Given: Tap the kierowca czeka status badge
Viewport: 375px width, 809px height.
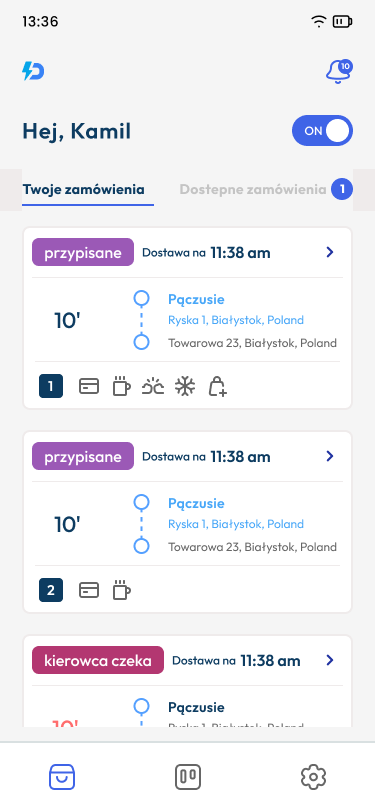Looking at the screenshot, I should (x=98, y=660).
